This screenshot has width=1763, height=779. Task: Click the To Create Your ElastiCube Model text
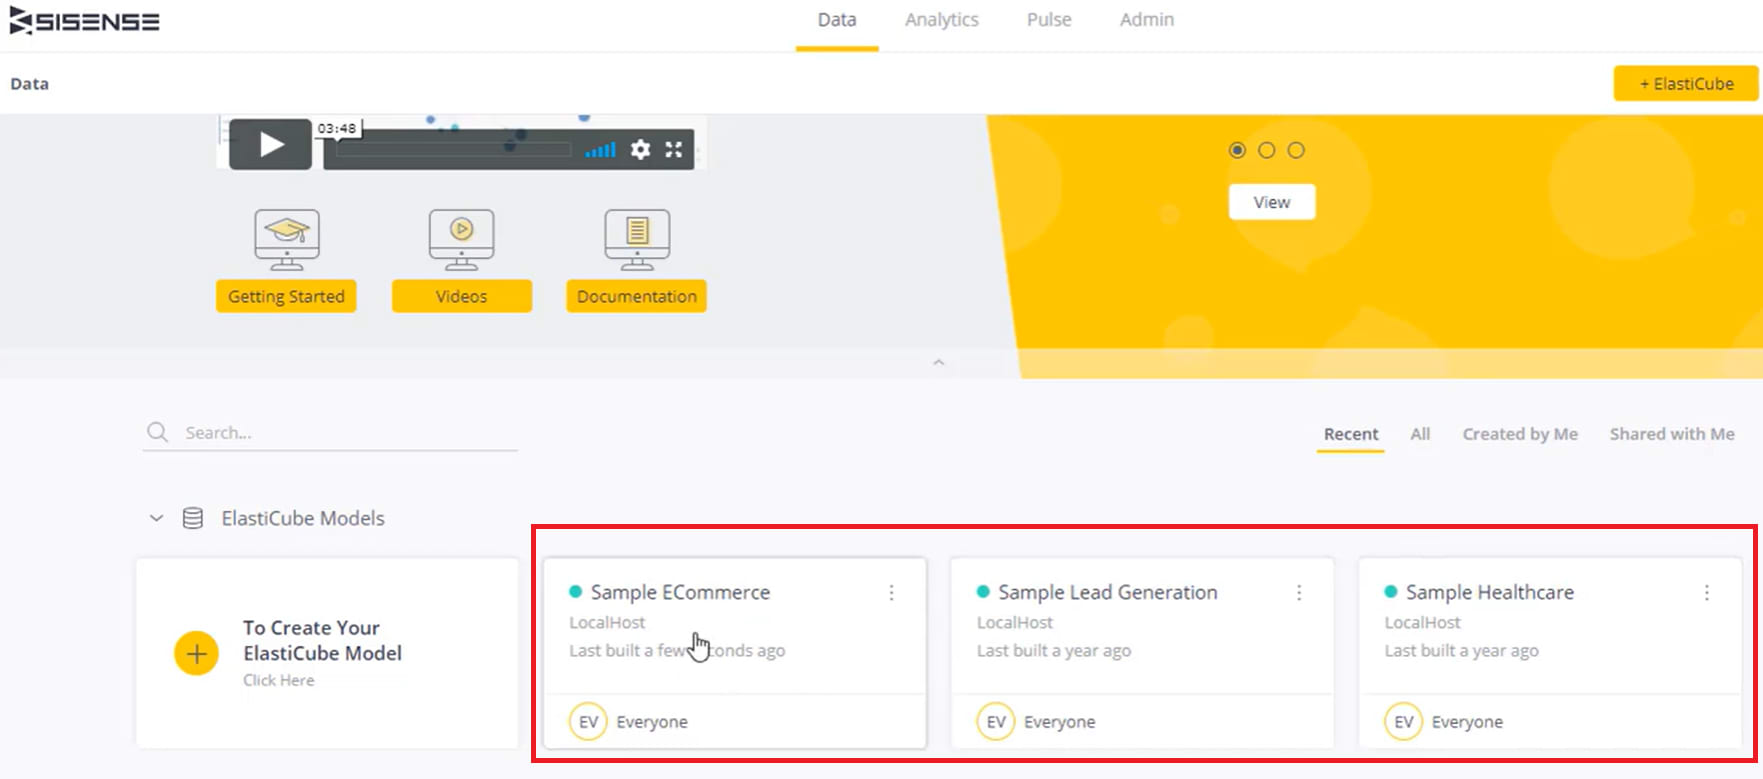coord(322,640)
